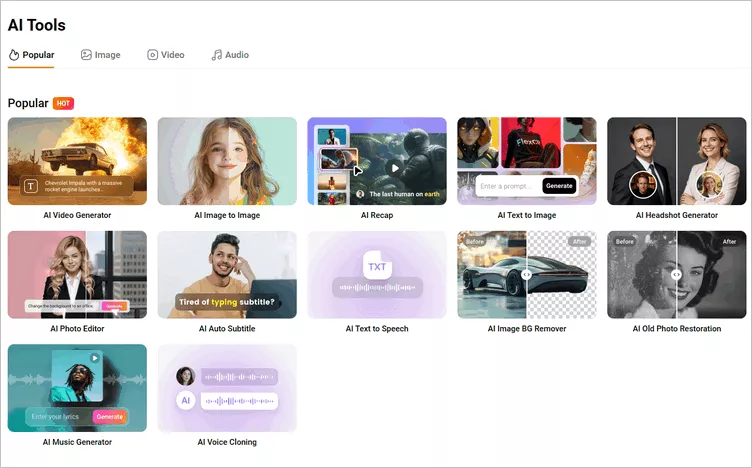Click the AI Tools page heading
This screenshot has height=468, width=752.
[x=36, y=25]
